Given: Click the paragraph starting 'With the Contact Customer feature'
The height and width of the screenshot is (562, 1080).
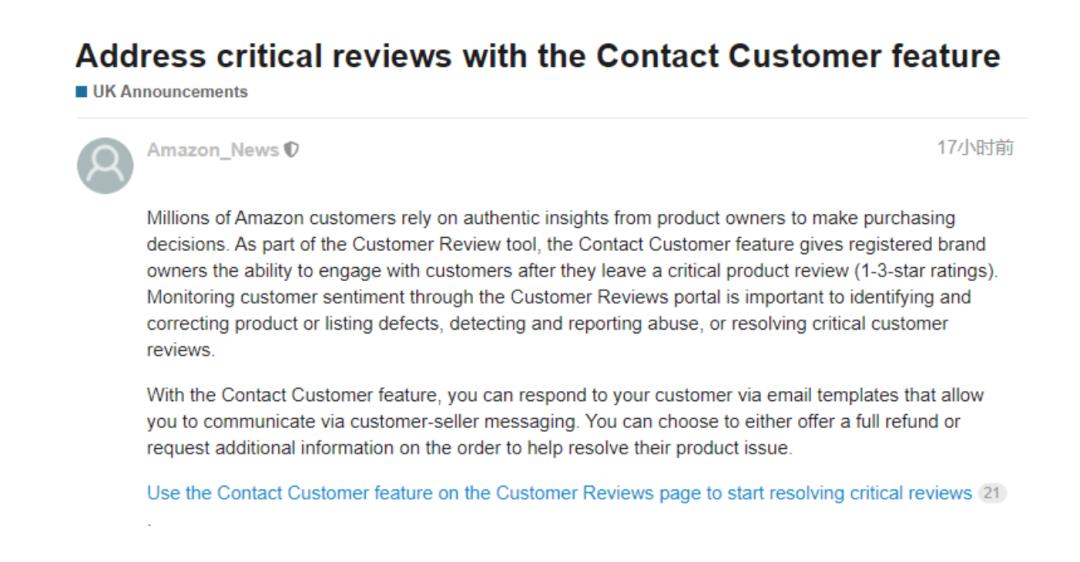Looking at the screenshot, I should (x=550, y=421).
